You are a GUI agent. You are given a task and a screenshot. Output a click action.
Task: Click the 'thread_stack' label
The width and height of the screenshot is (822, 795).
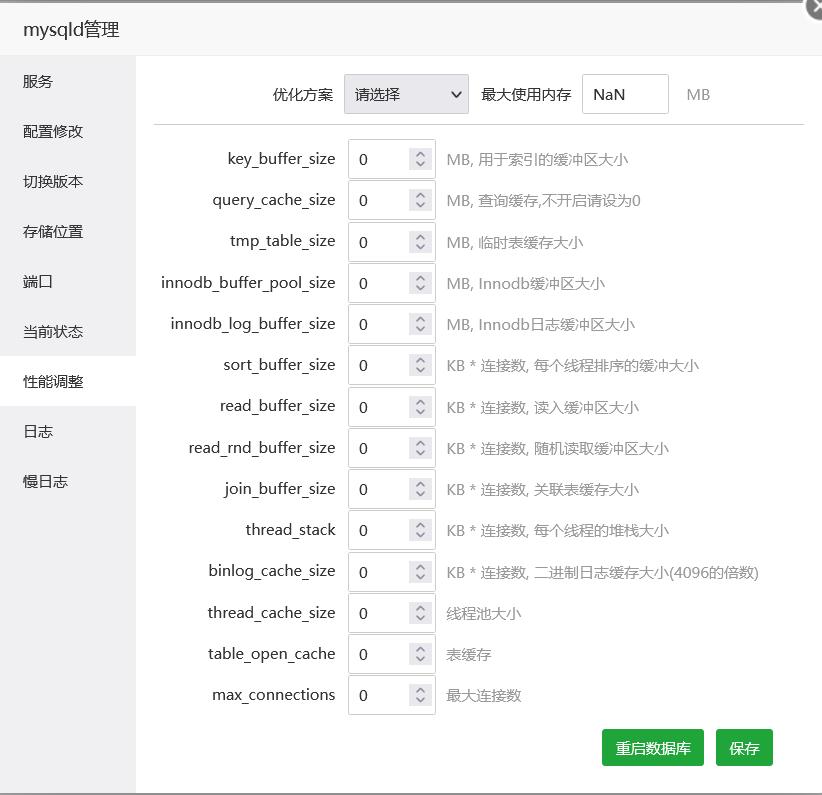(x=290, y=530)
